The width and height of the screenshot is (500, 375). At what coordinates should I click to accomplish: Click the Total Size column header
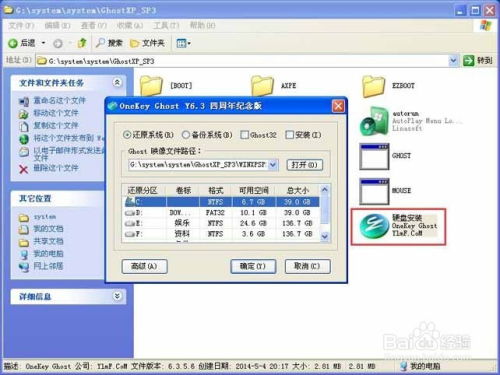298,191
